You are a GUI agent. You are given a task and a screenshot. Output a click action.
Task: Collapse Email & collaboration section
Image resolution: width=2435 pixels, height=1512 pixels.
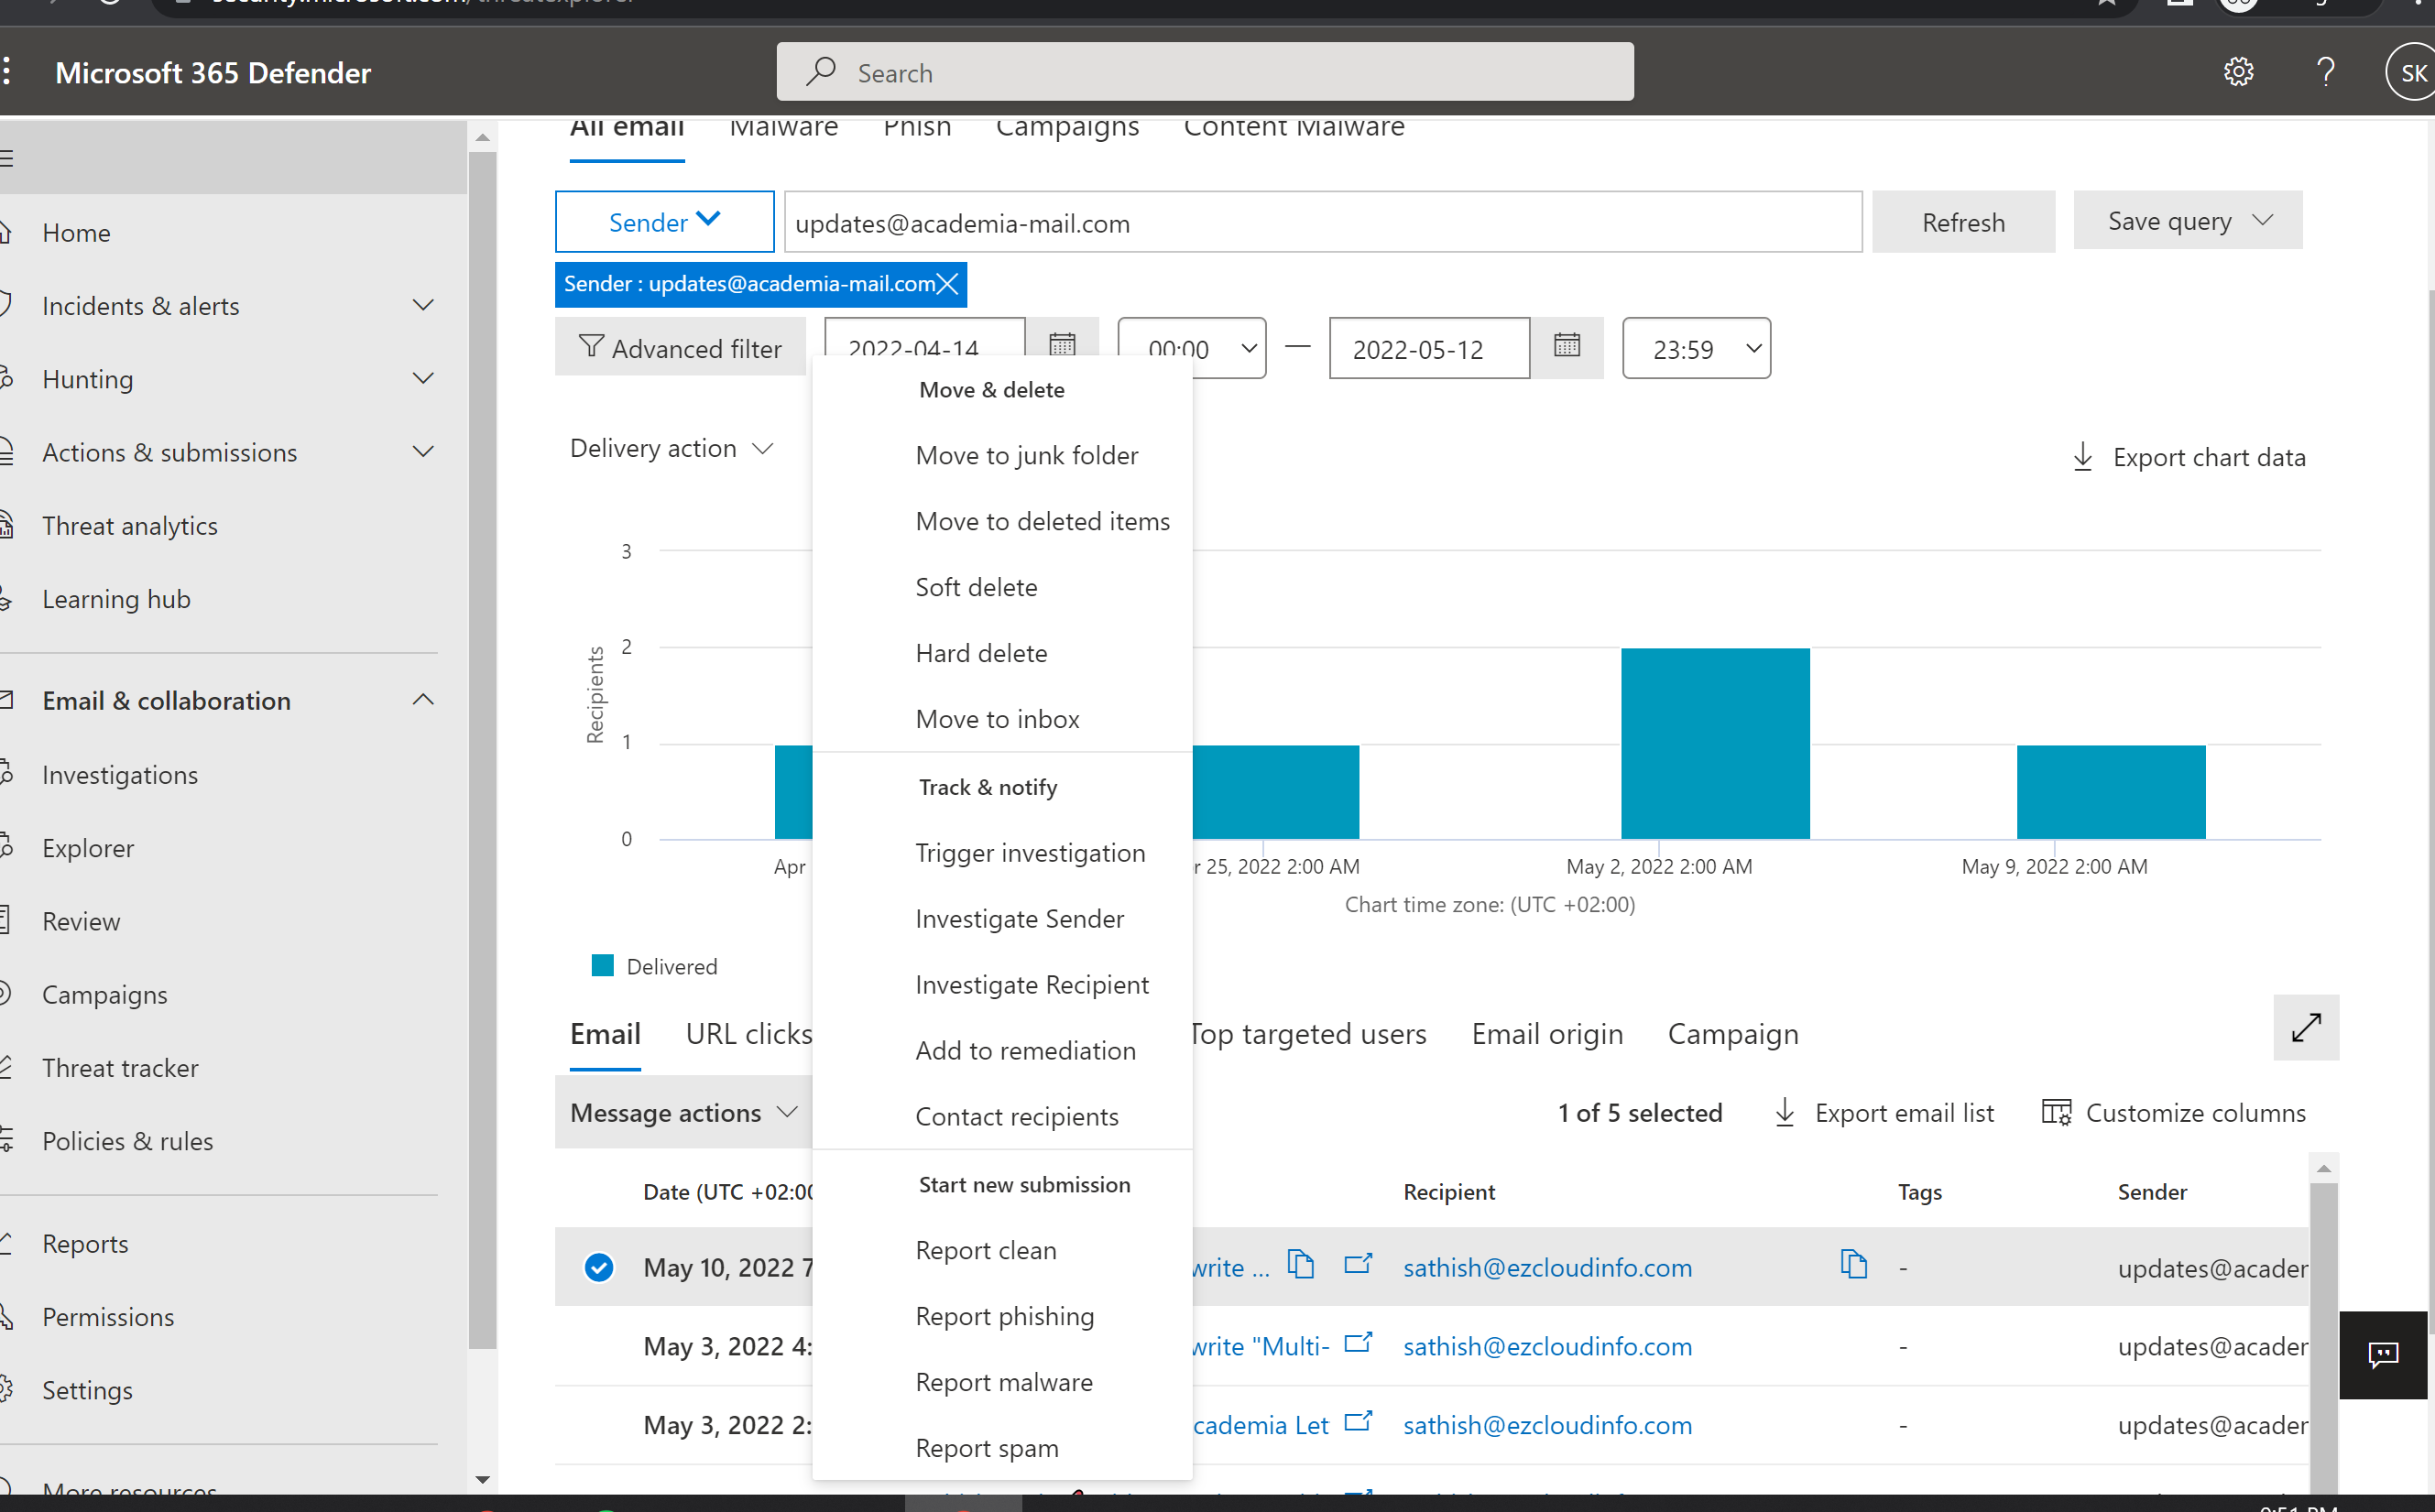[423, 700]
